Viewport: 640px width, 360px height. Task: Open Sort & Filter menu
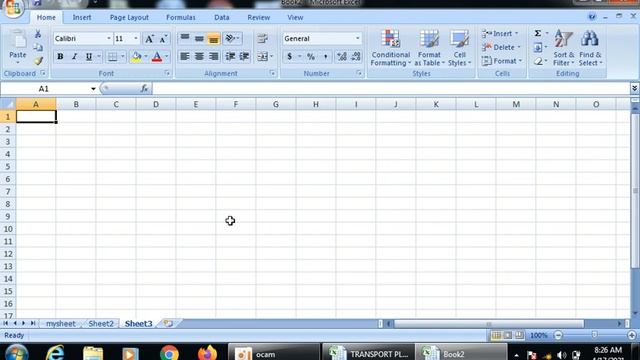[x=564, y=48]
